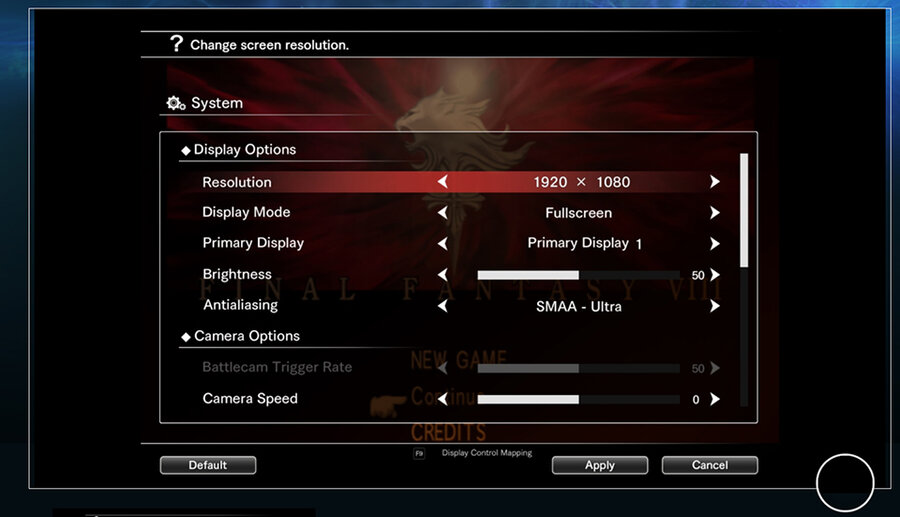Click the Battlecam Trigger Rate label
Screen dimensions: 900x517
277,367
